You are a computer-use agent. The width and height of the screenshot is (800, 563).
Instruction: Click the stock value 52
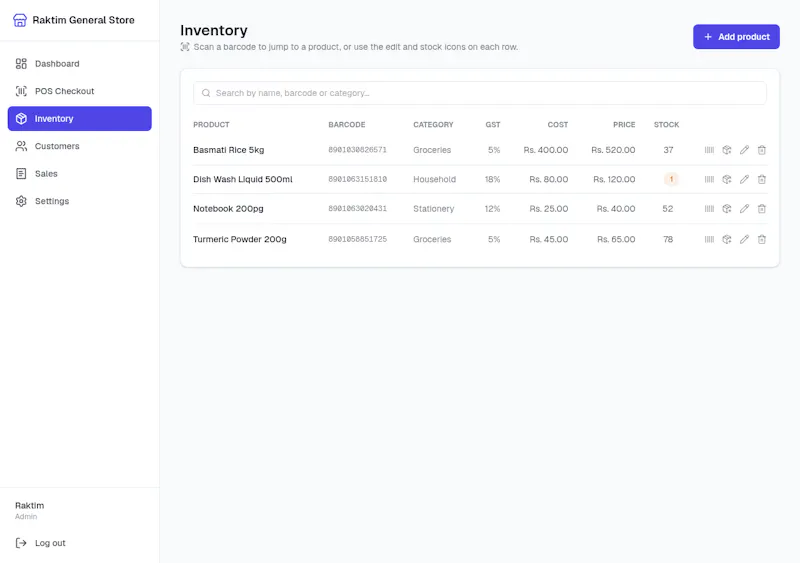[x=667, y=209]
